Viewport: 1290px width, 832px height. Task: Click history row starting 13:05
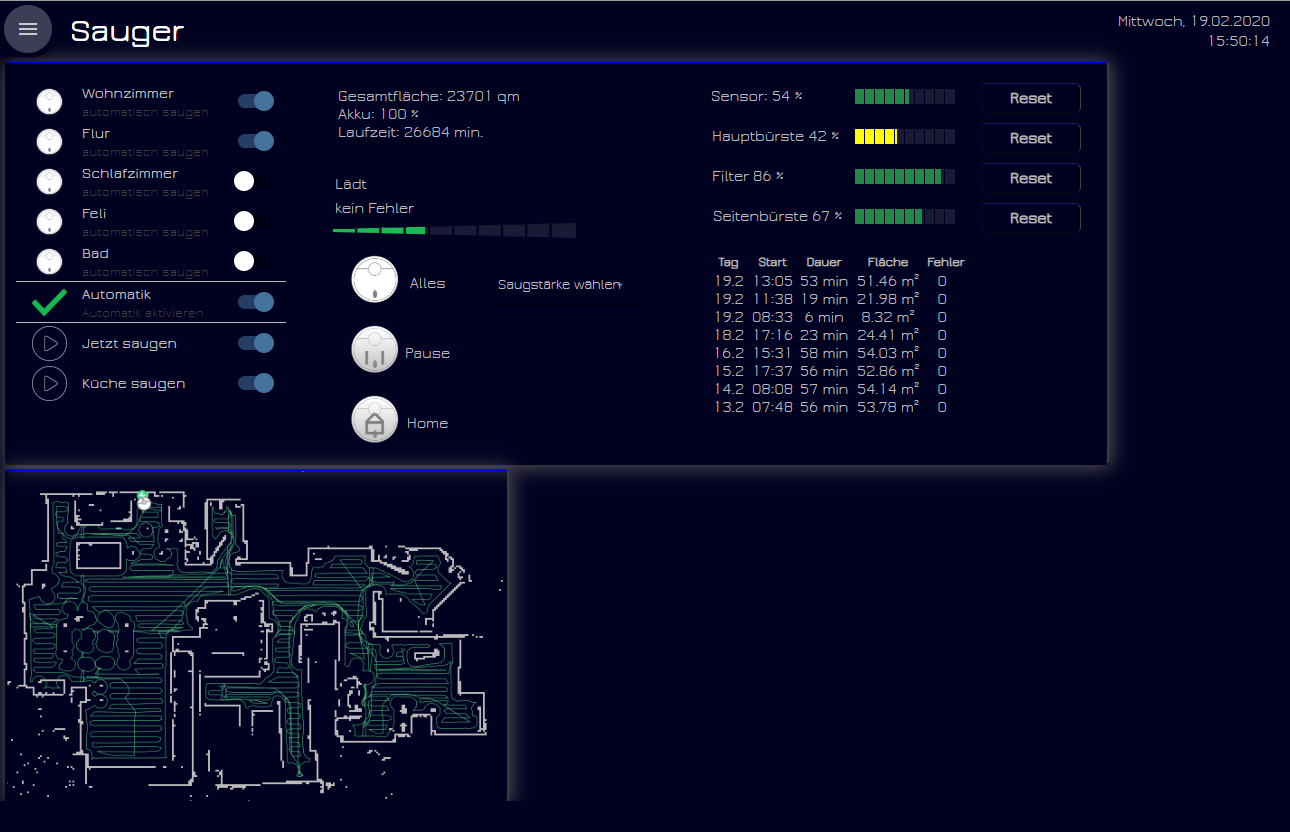pos(831,281)
